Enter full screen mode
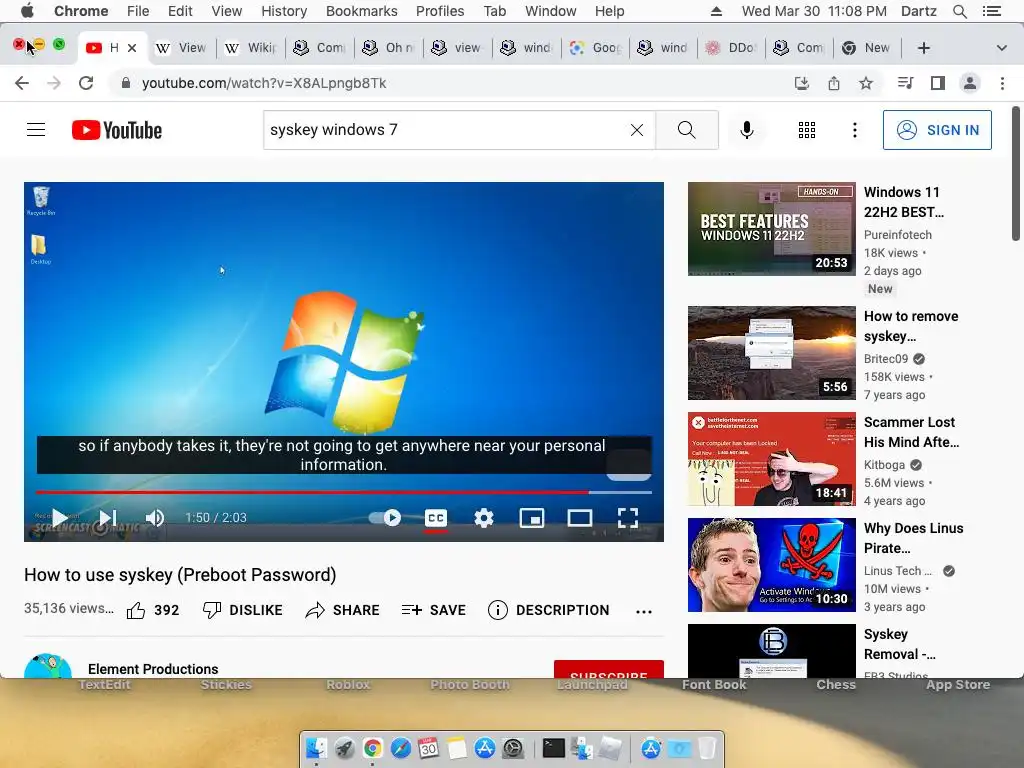 (x=628, y=518)
